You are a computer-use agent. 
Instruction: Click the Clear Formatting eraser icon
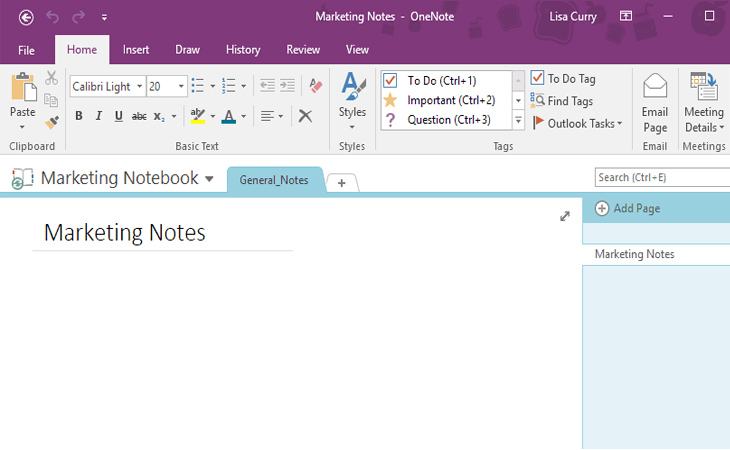click(x=316, y=85)
